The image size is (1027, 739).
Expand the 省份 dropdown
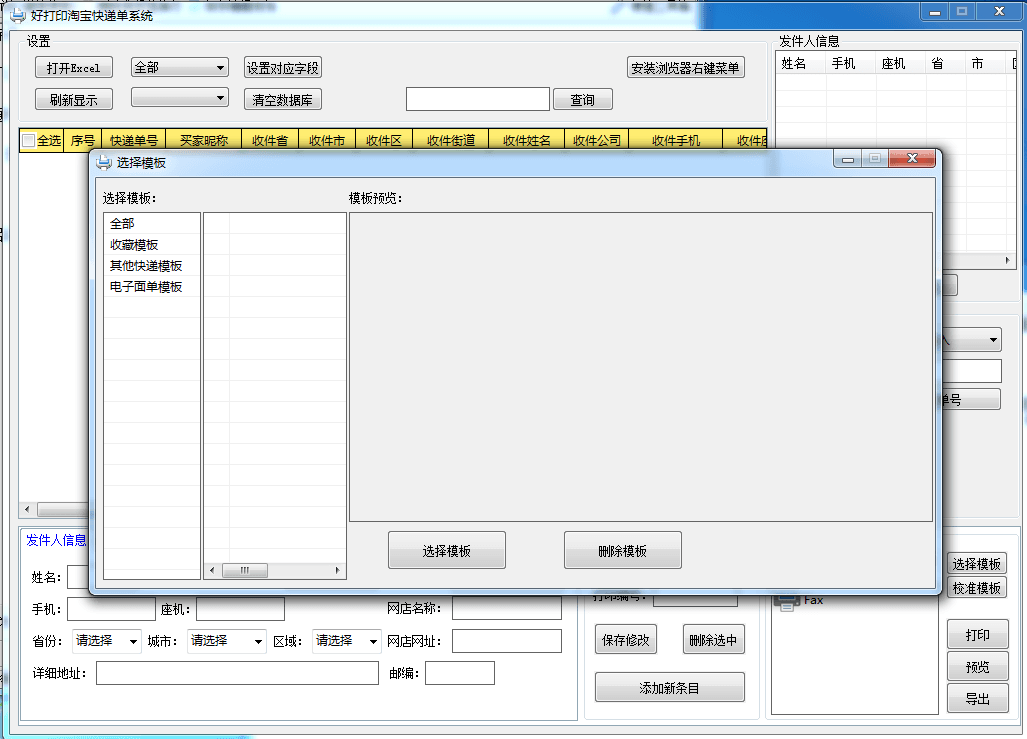[x=106, y=641]
